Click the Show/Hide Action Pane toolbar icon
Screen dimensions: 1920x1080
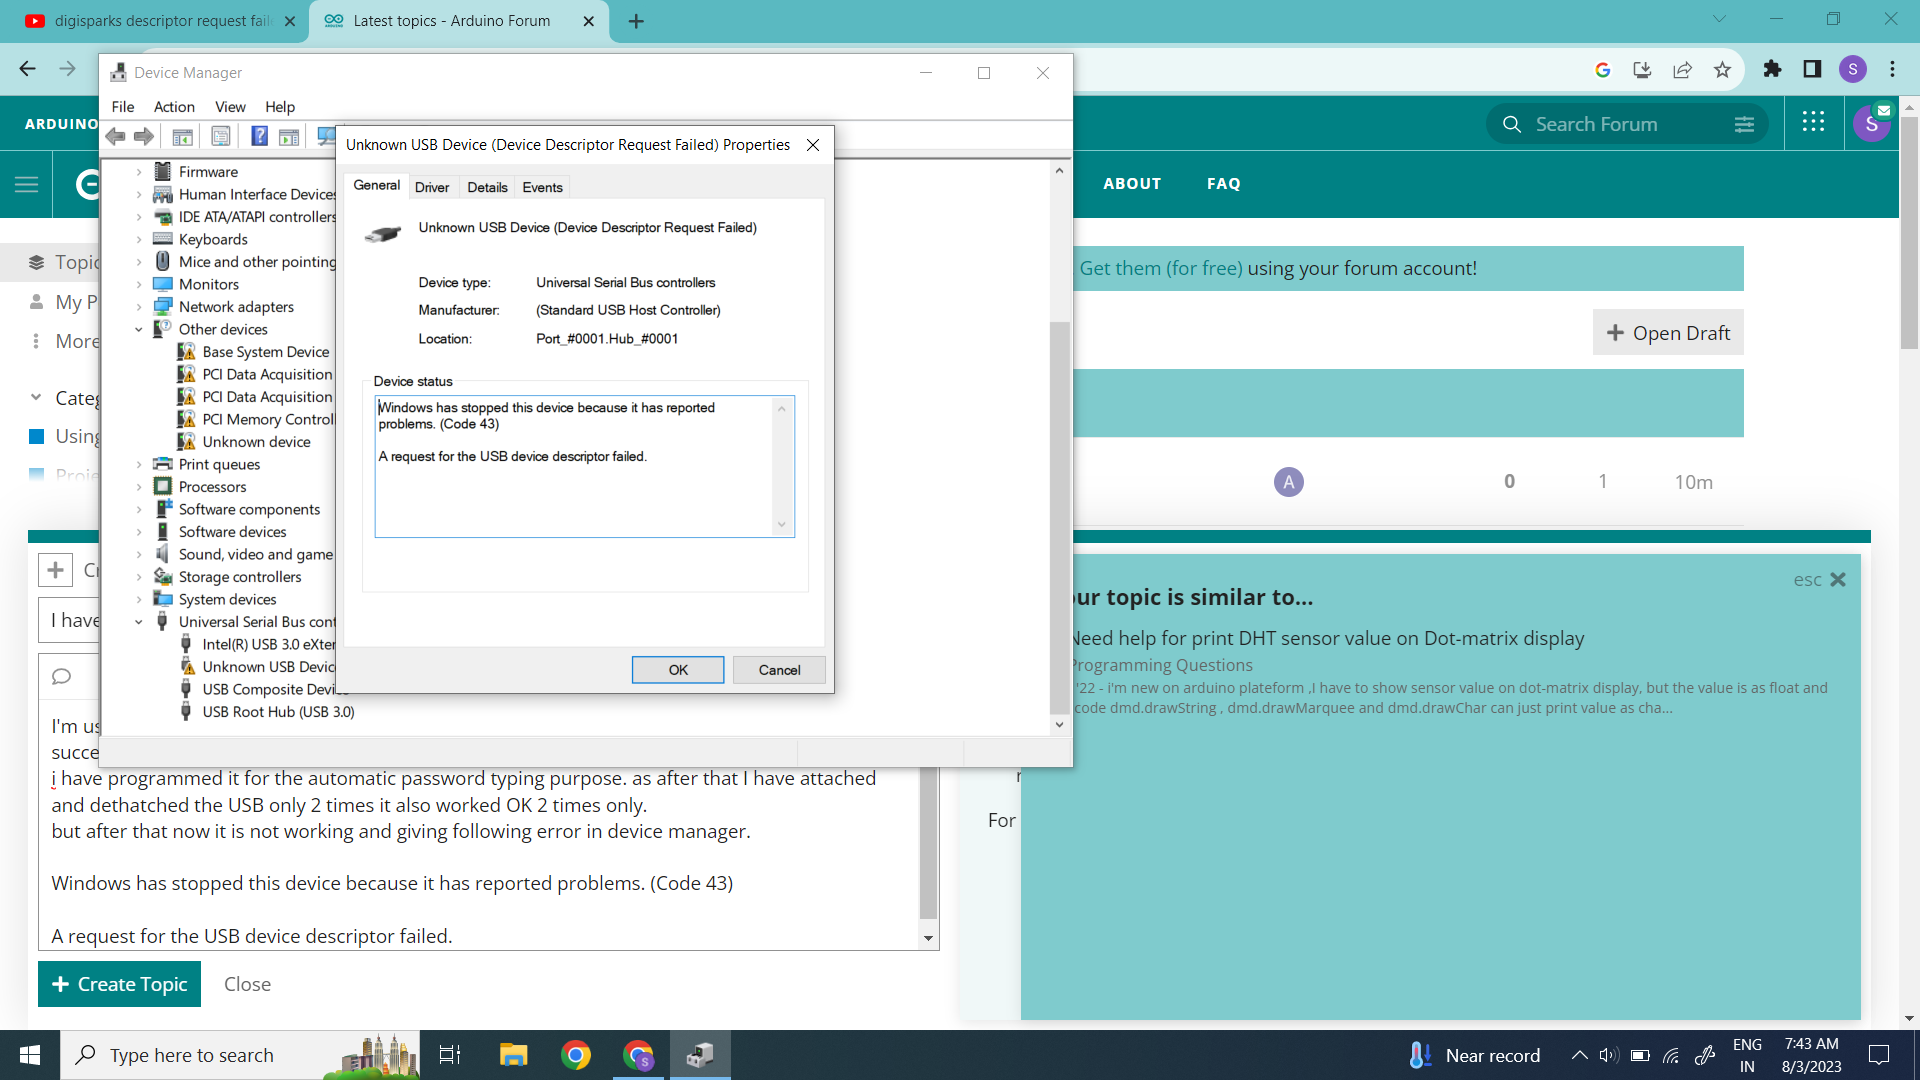pyautogui.click(x=289, y=136)
